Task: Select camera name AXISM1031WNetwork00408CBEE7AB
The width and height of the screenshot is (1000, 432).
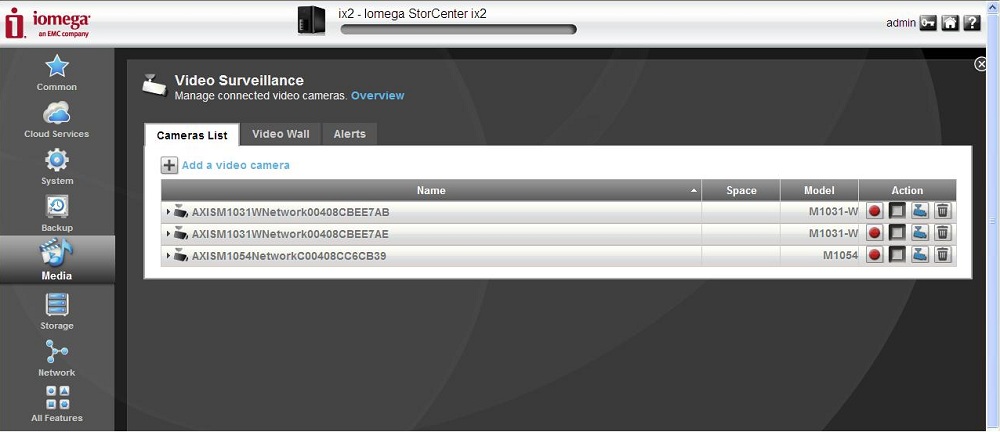Action: coord(291,212)
